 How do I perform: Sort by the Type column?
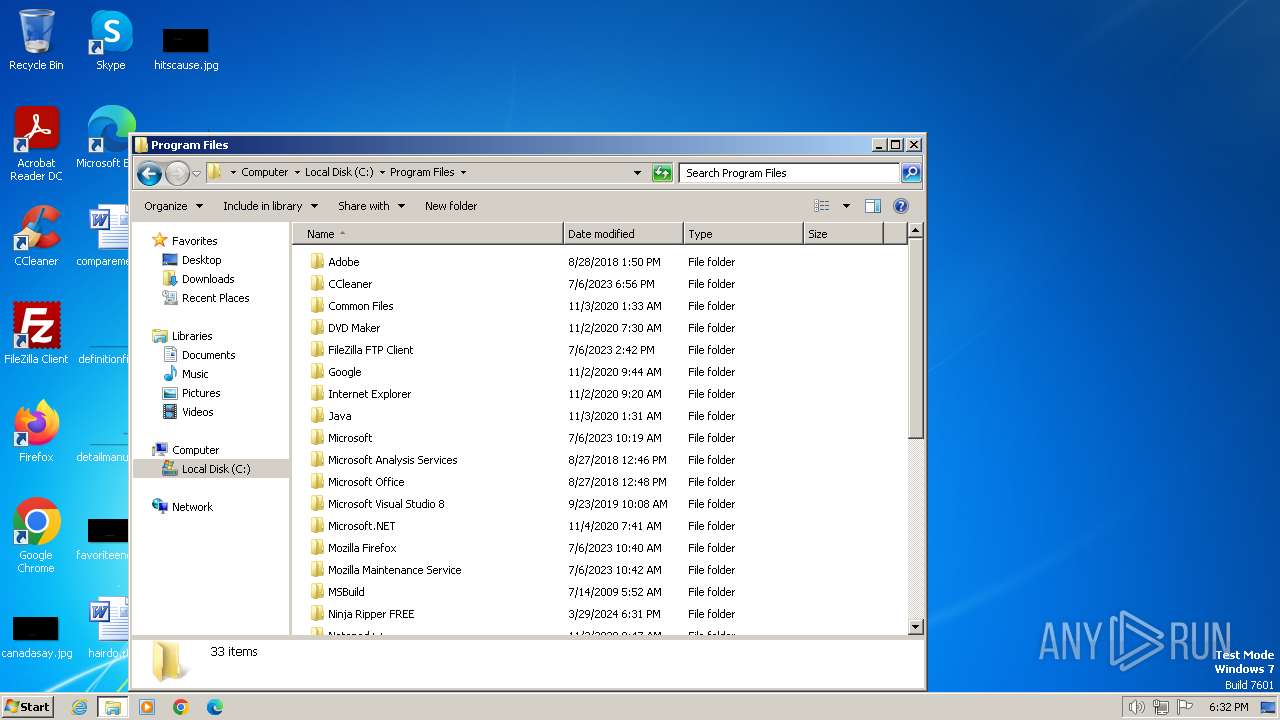click(744, 234)
